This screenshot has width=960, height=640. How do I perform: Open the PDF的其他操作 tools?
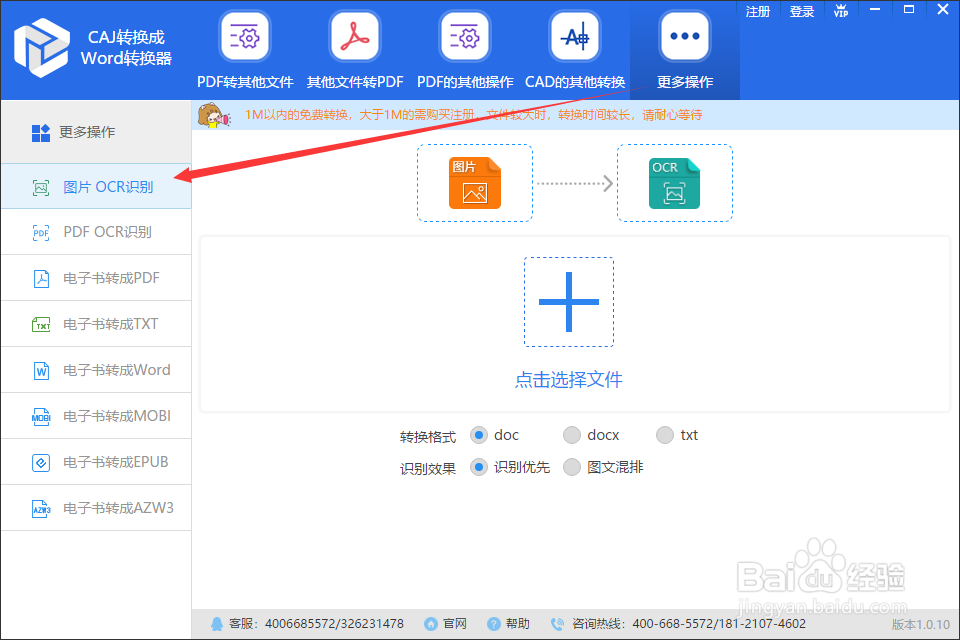[465, 50]
